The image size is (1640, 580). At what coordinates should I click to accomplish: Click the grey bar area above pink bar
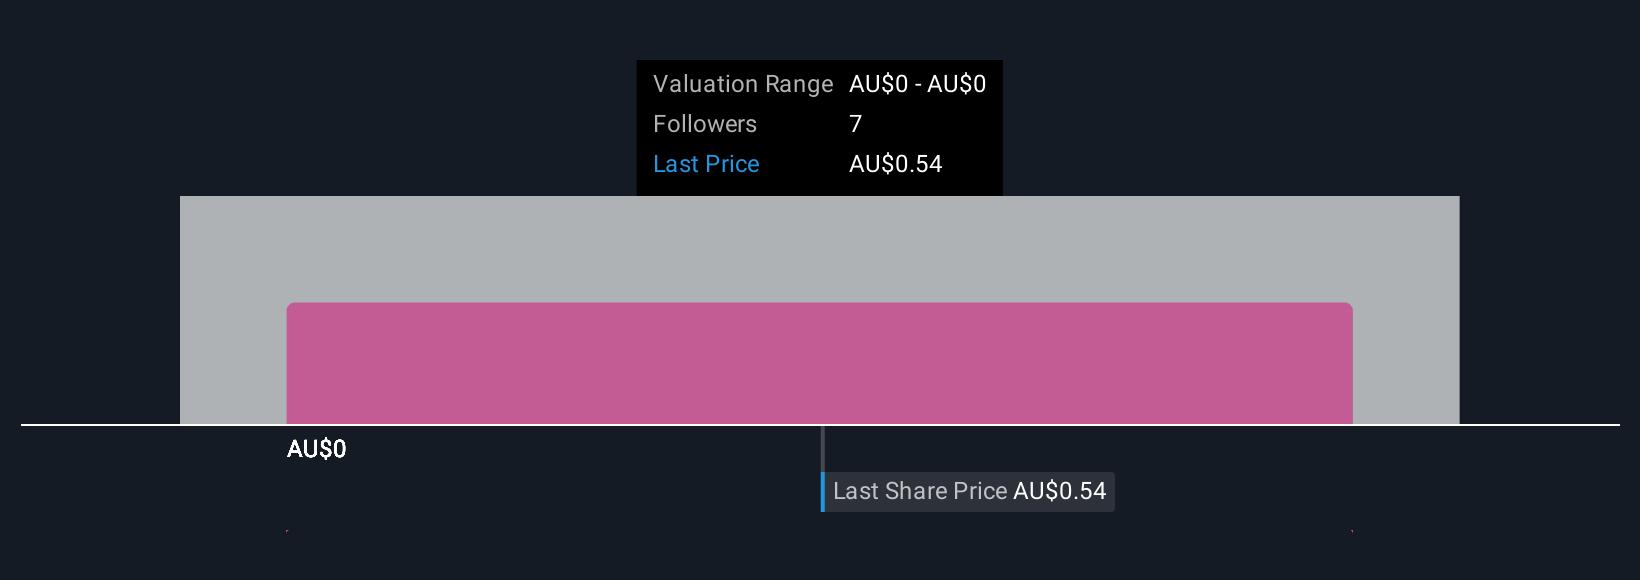(x=820, y=249)
